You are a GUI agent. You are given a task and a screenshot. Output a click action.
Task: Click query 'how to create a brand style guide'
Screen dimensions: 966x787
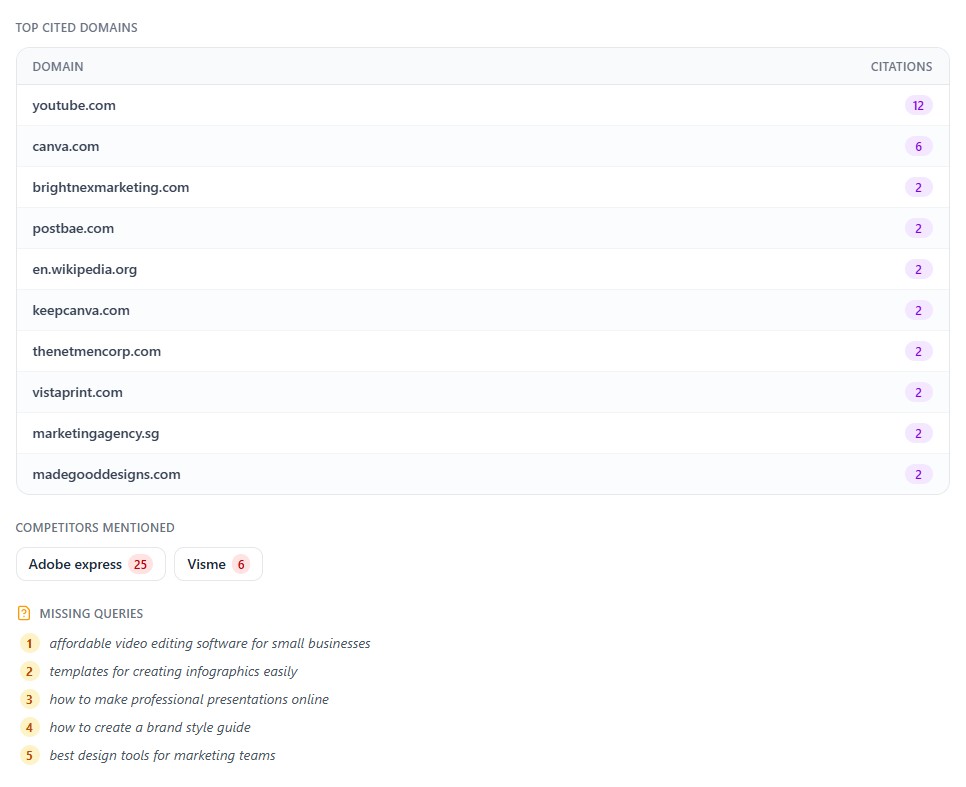150,727
